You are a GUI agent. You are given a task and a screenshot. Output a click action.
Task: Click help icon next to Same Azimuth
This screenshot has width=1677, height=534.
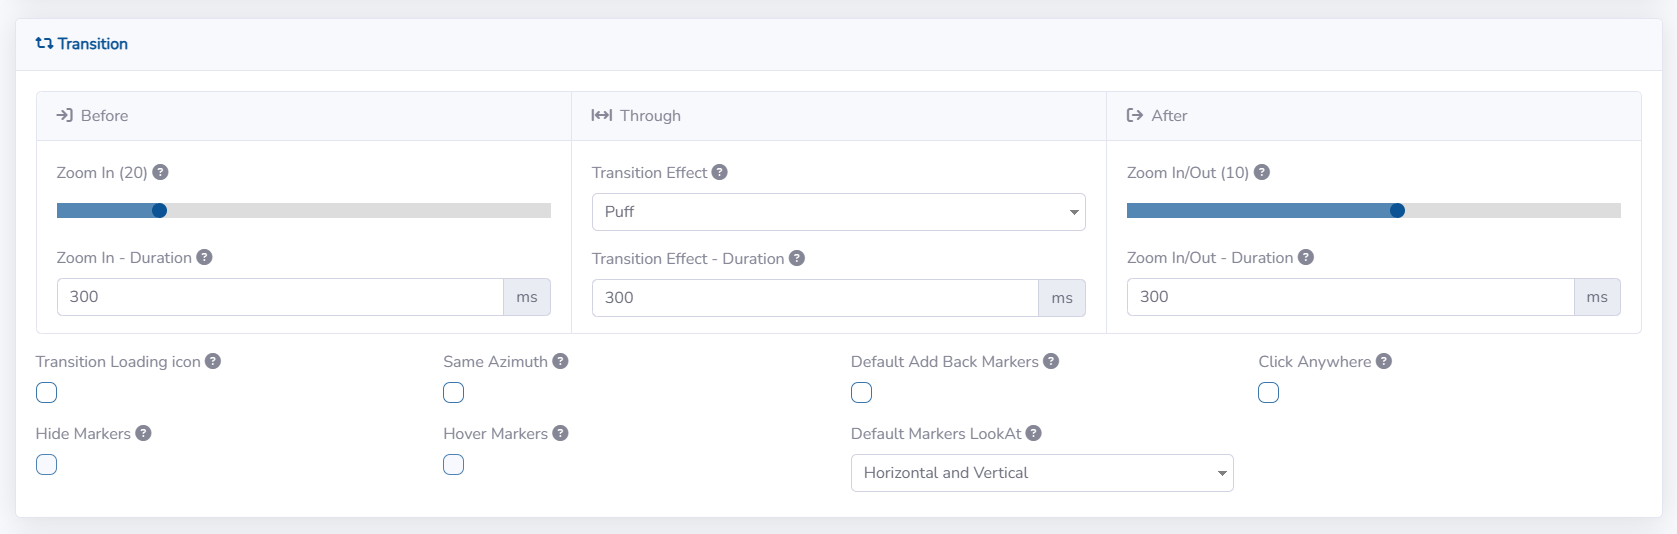tap(560, 361)
